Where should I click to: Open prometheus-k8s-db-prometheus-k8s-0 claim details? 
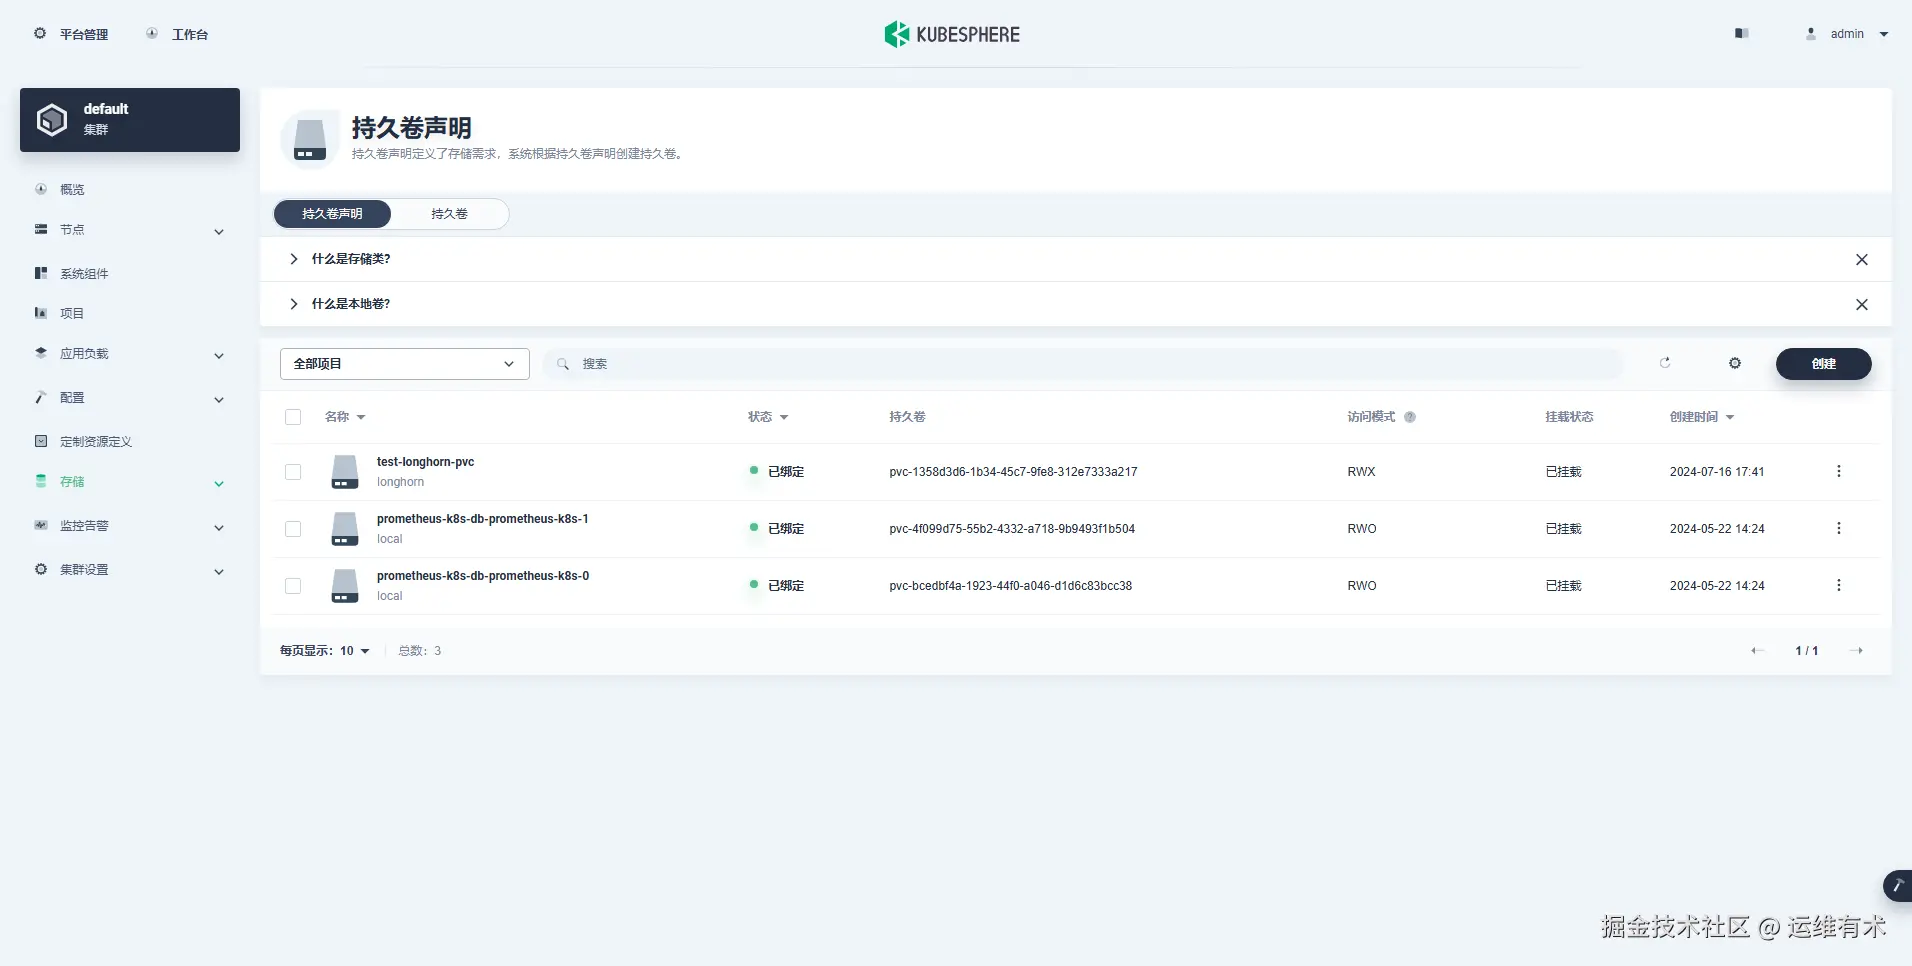point(483,576)
